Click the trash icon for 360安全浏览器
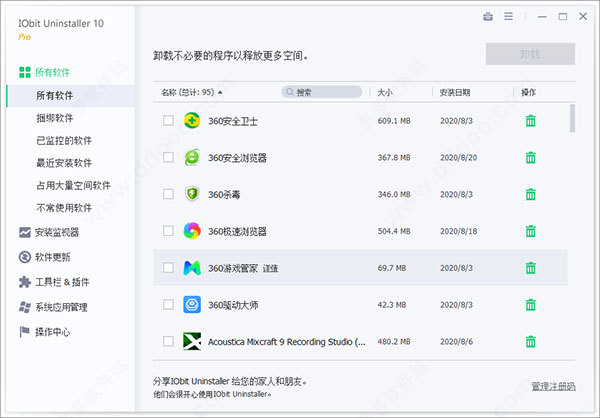The height and width of the screenshot is (418, 600). point(530,158)
